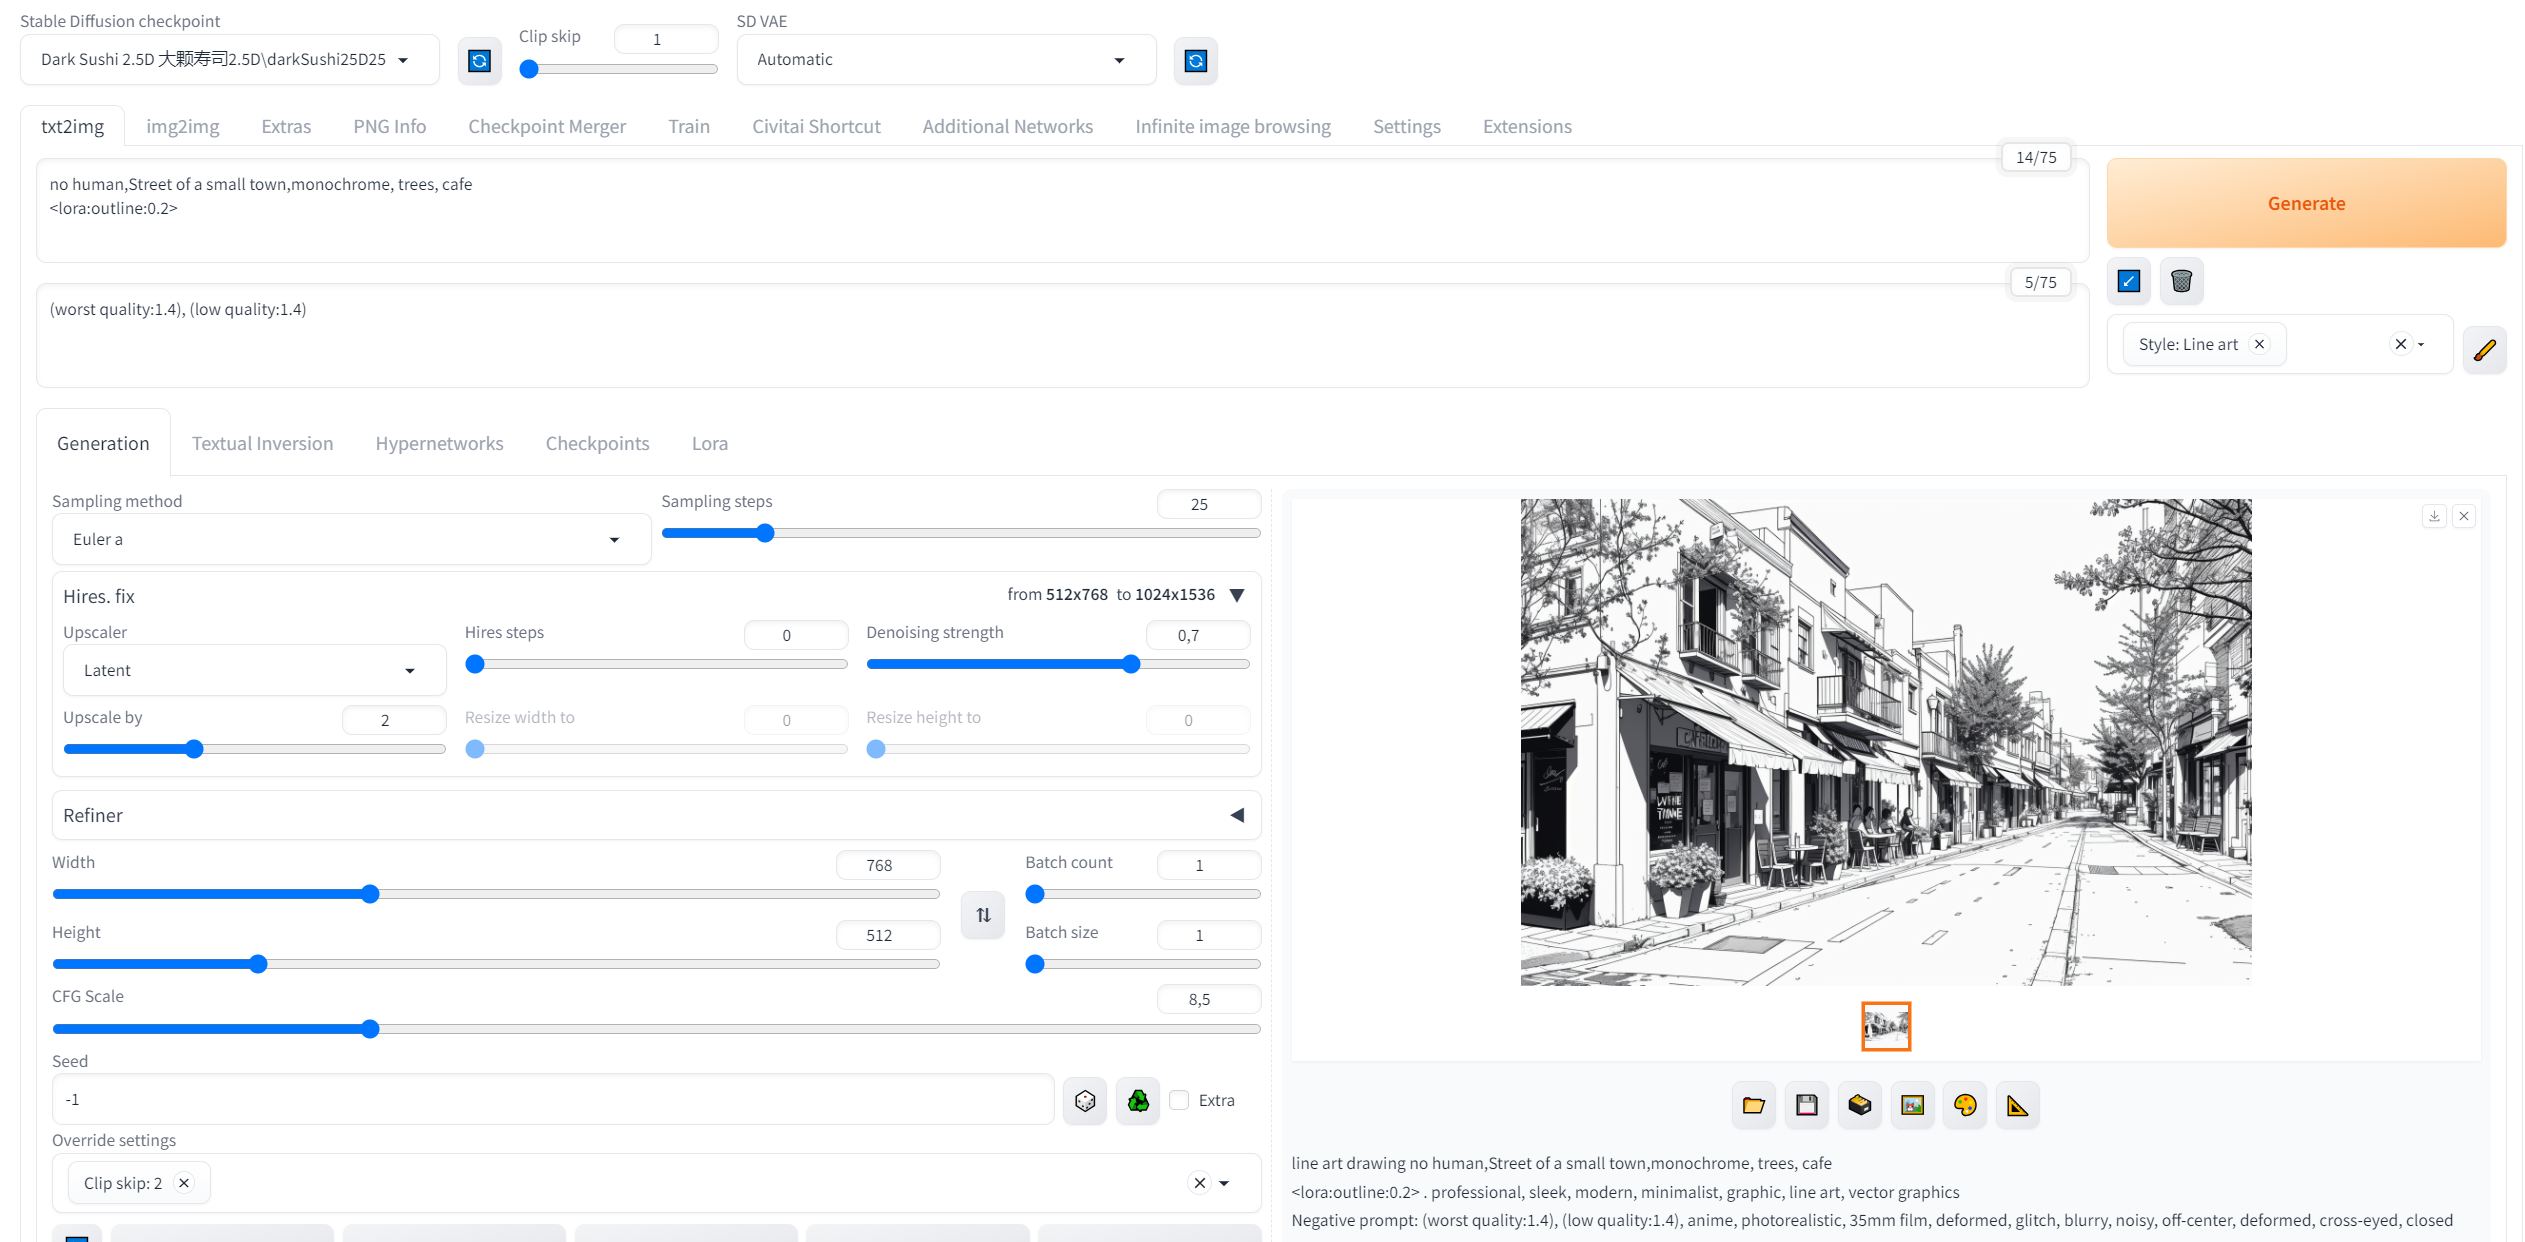Open the Sampling method dropdown
Image resolution: width=2525 pixels, height=1242 pixels.
pos(351,540)
